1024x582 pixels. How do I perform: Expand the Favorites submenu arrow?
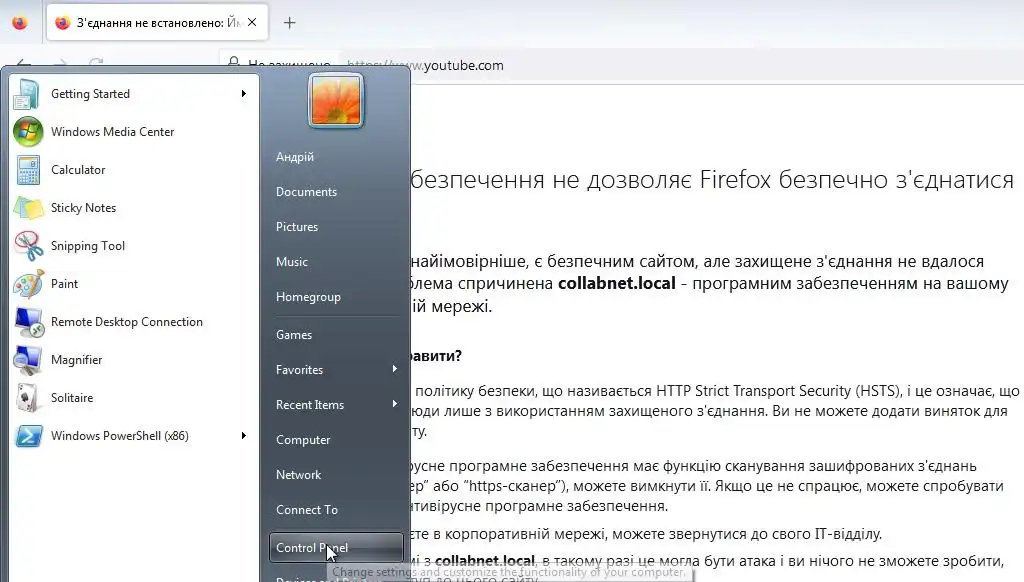tap(394, 369)
